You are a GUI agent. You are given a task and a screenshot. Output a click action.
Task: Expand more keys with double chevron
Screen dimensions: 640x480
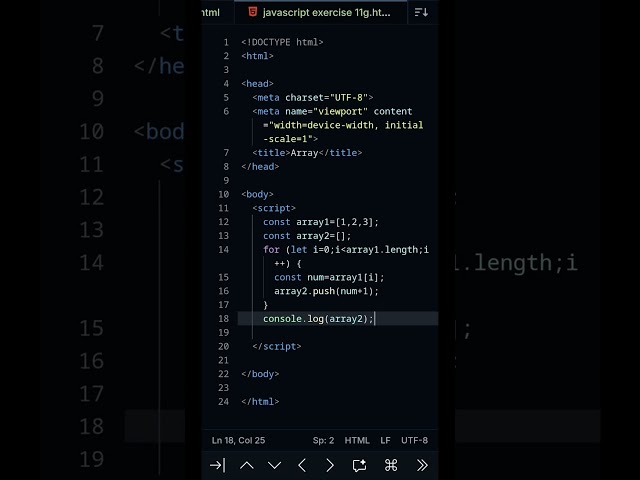coord(422,465)
